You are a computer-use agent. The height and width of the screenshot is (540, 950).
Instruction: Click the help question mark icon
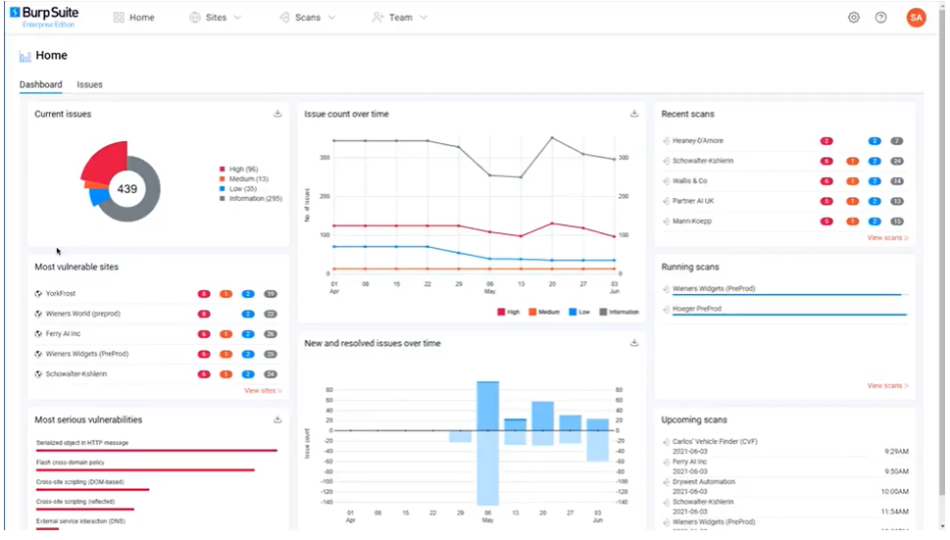pyautogui.click(x=880, y=18)
